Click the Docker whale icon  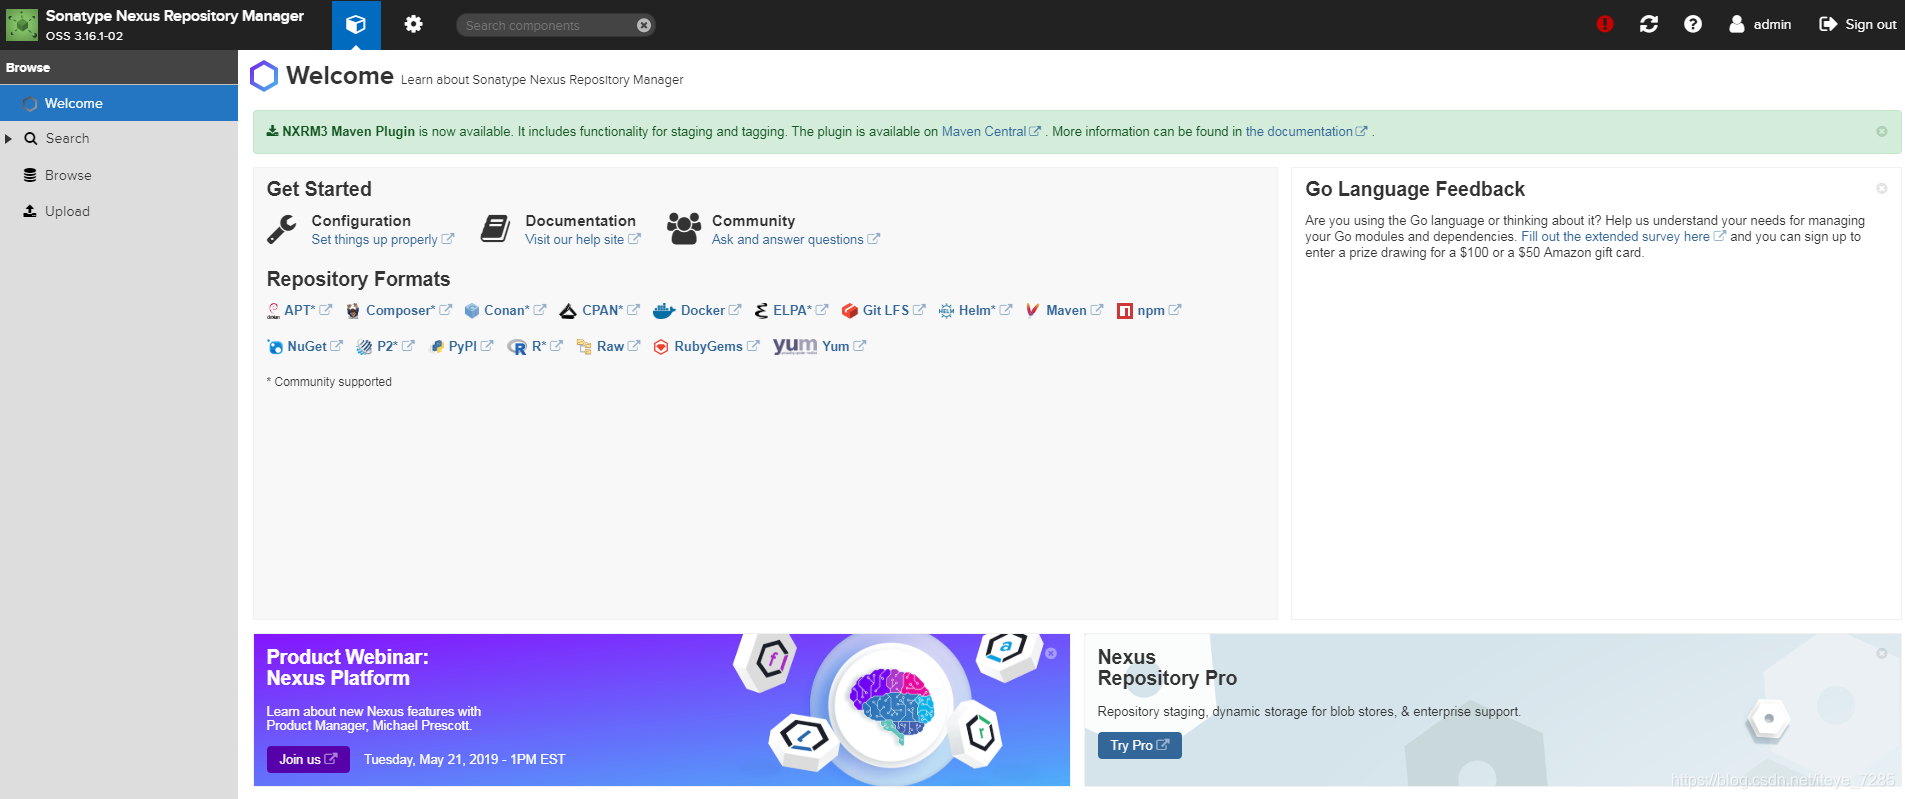tap(664, 311)
